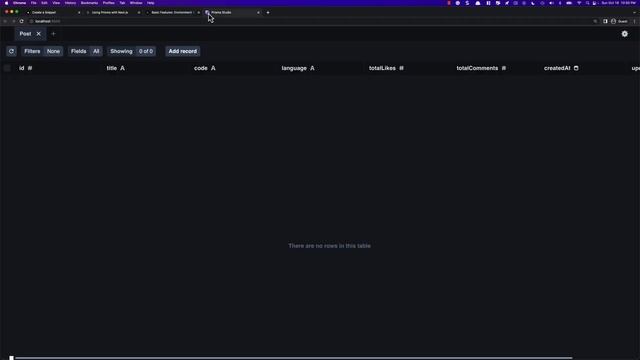Open the Showing 0 of 0 control
Image resolution: width=640 pixels, height=360 pixels.
[x=131, y=51]
